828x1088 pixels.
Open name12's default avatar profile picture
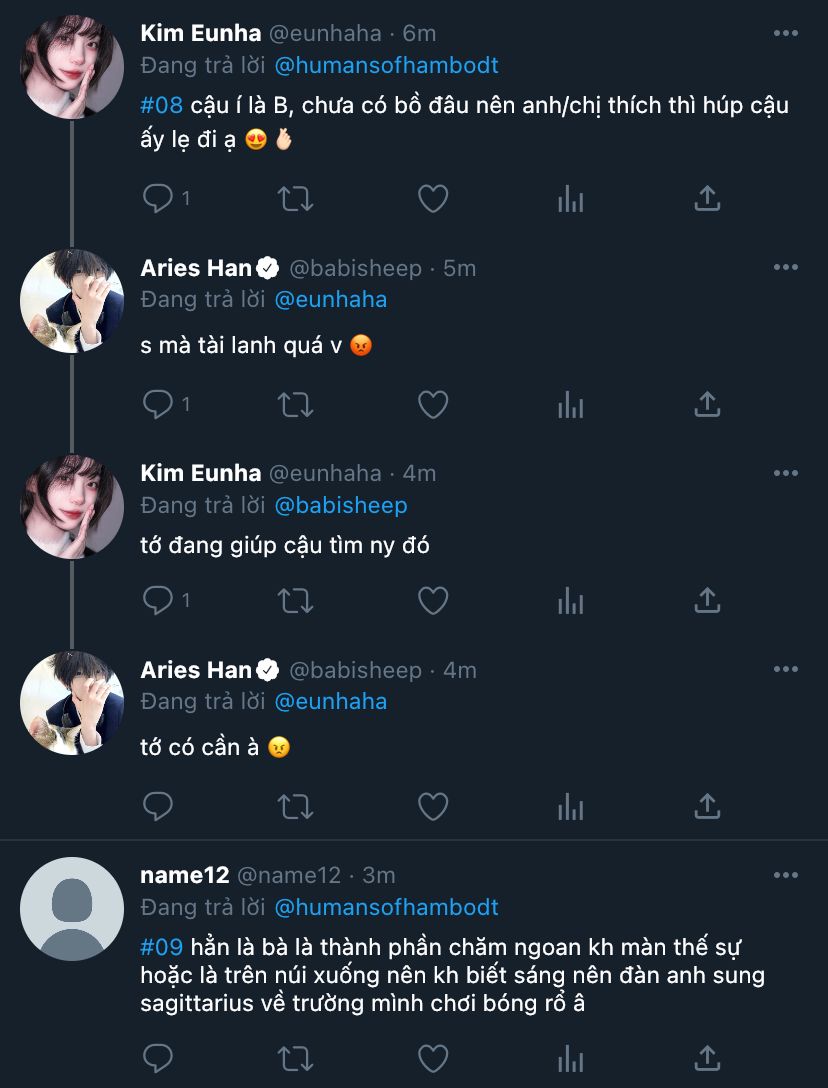coord(72,908)
